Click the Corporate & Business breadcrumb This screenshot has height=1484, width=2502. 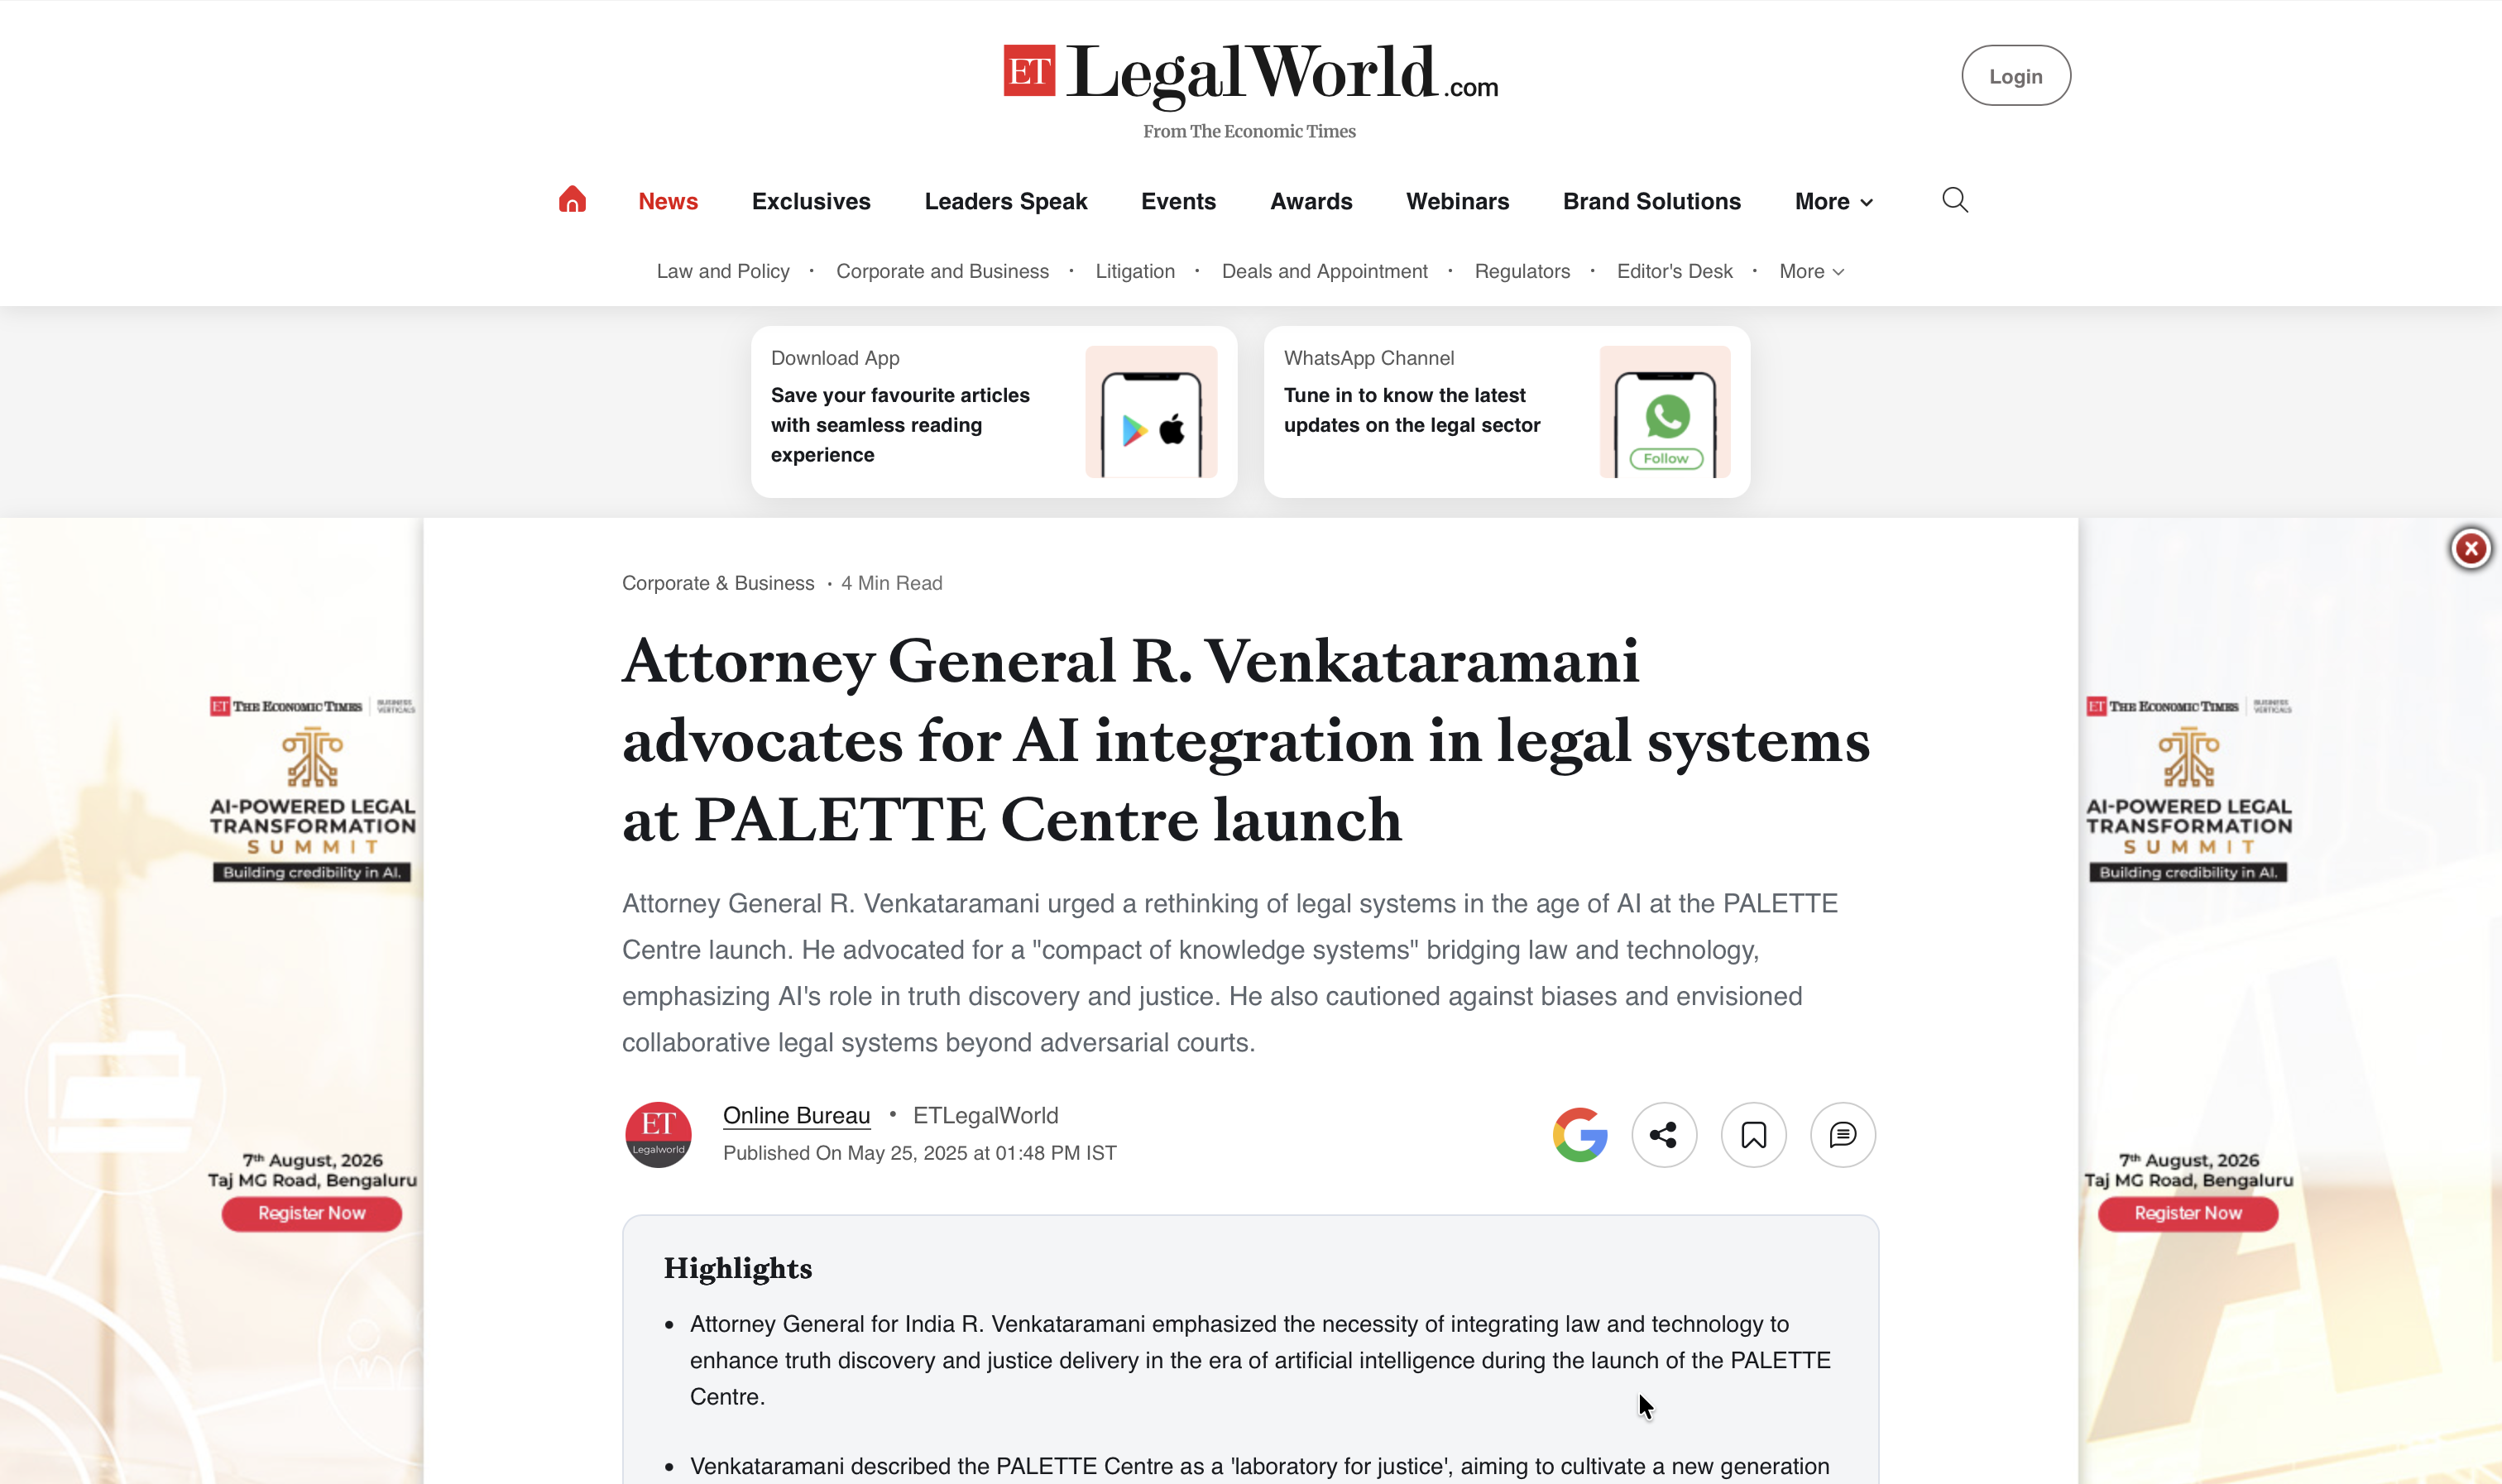(x=717, y=583)
